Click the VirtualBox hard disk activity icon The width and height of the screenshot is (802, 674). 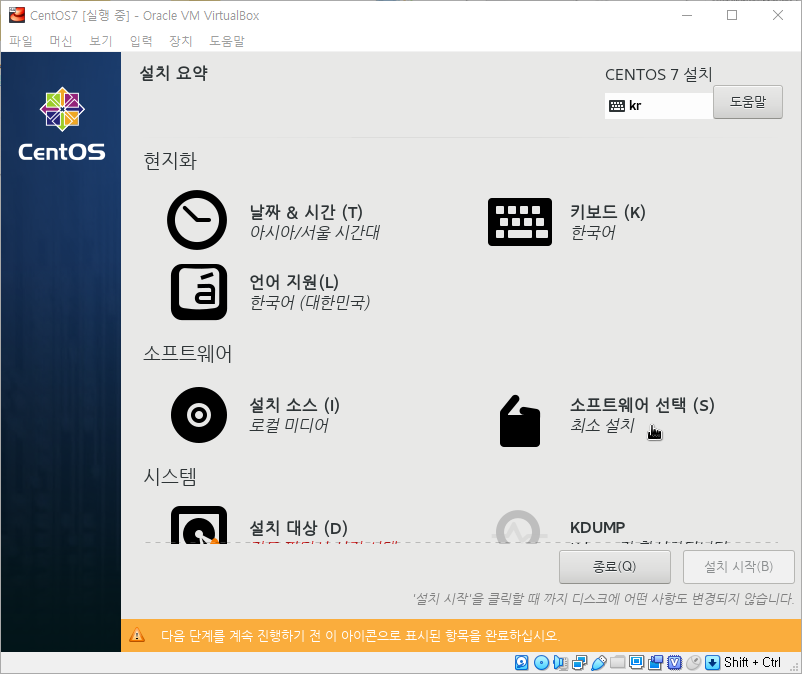point(522,663)
